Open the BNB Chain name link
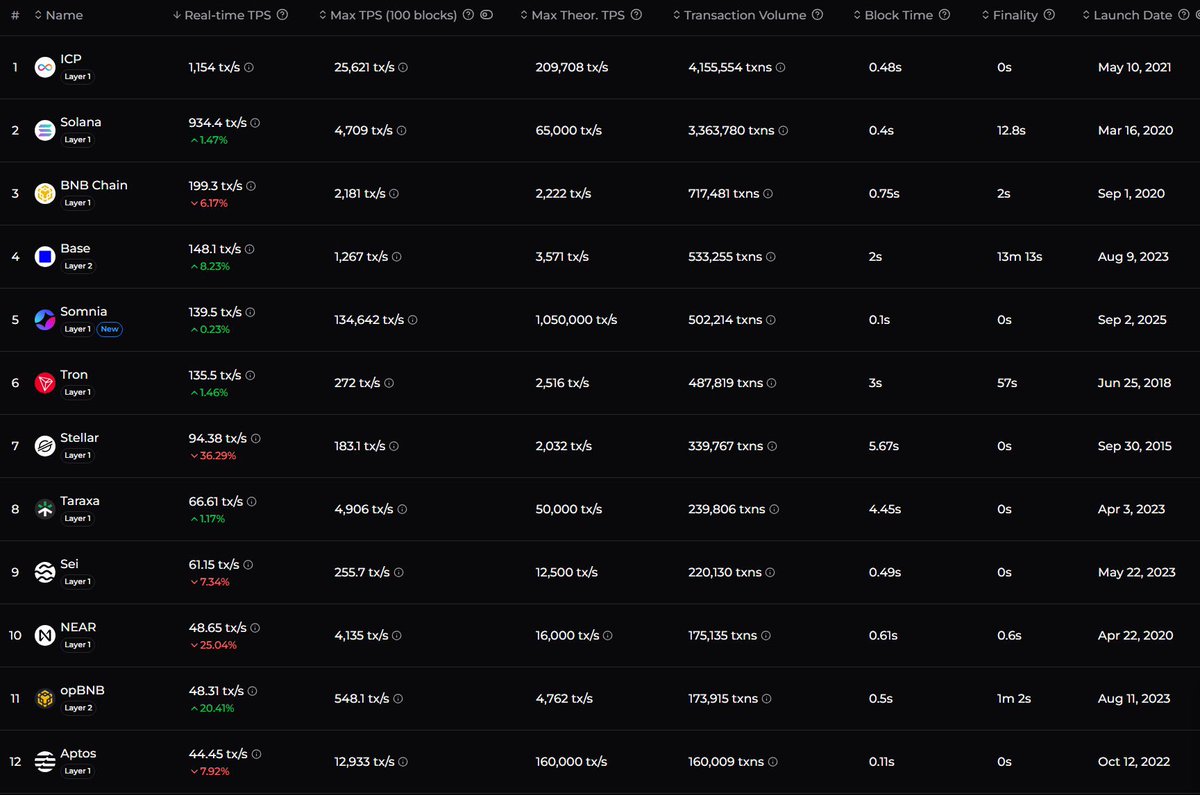Viewport: 1200px width, 795px height. pos(94,185)
